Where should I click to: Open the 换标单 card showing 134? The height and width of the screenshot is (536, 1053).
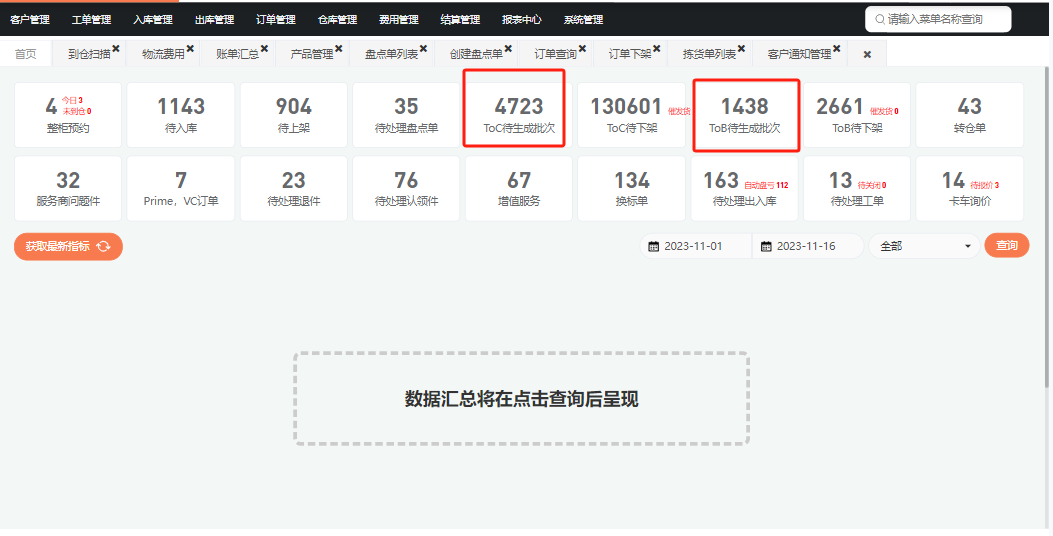pyautogui.click(x=631, y=189)
